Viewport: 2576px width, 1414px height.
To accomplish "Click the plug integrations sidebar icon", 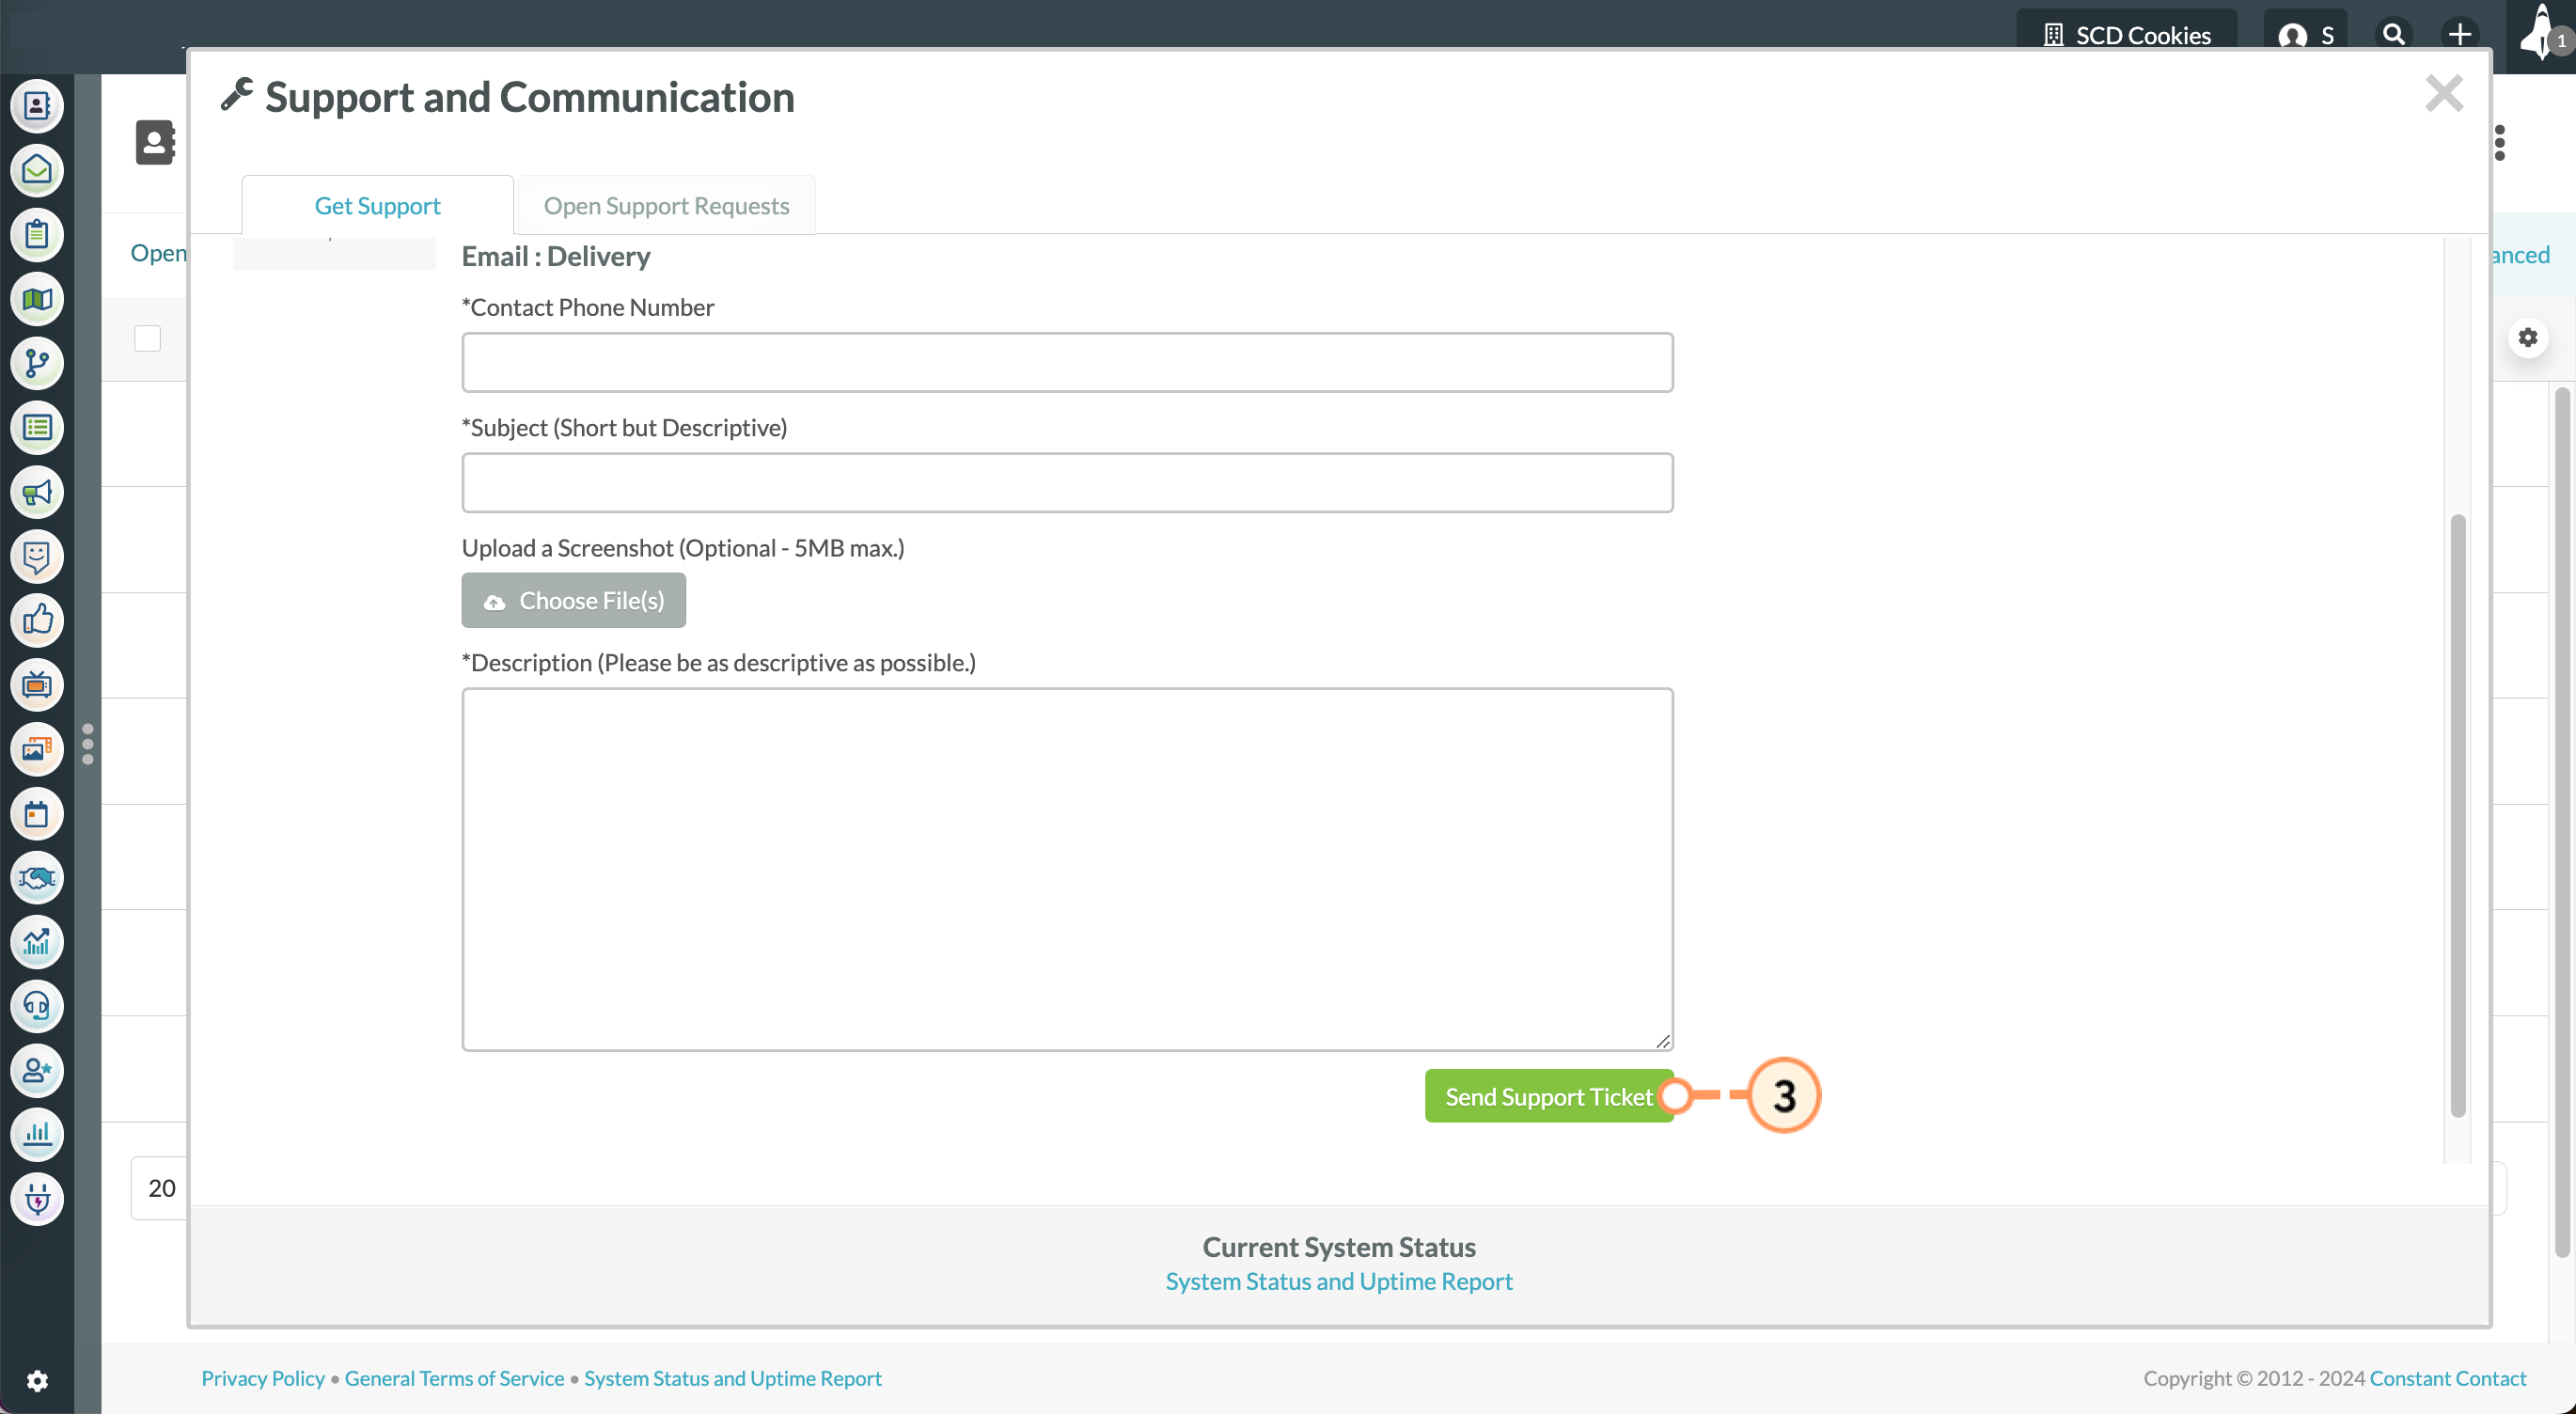I will (37, 1199).
